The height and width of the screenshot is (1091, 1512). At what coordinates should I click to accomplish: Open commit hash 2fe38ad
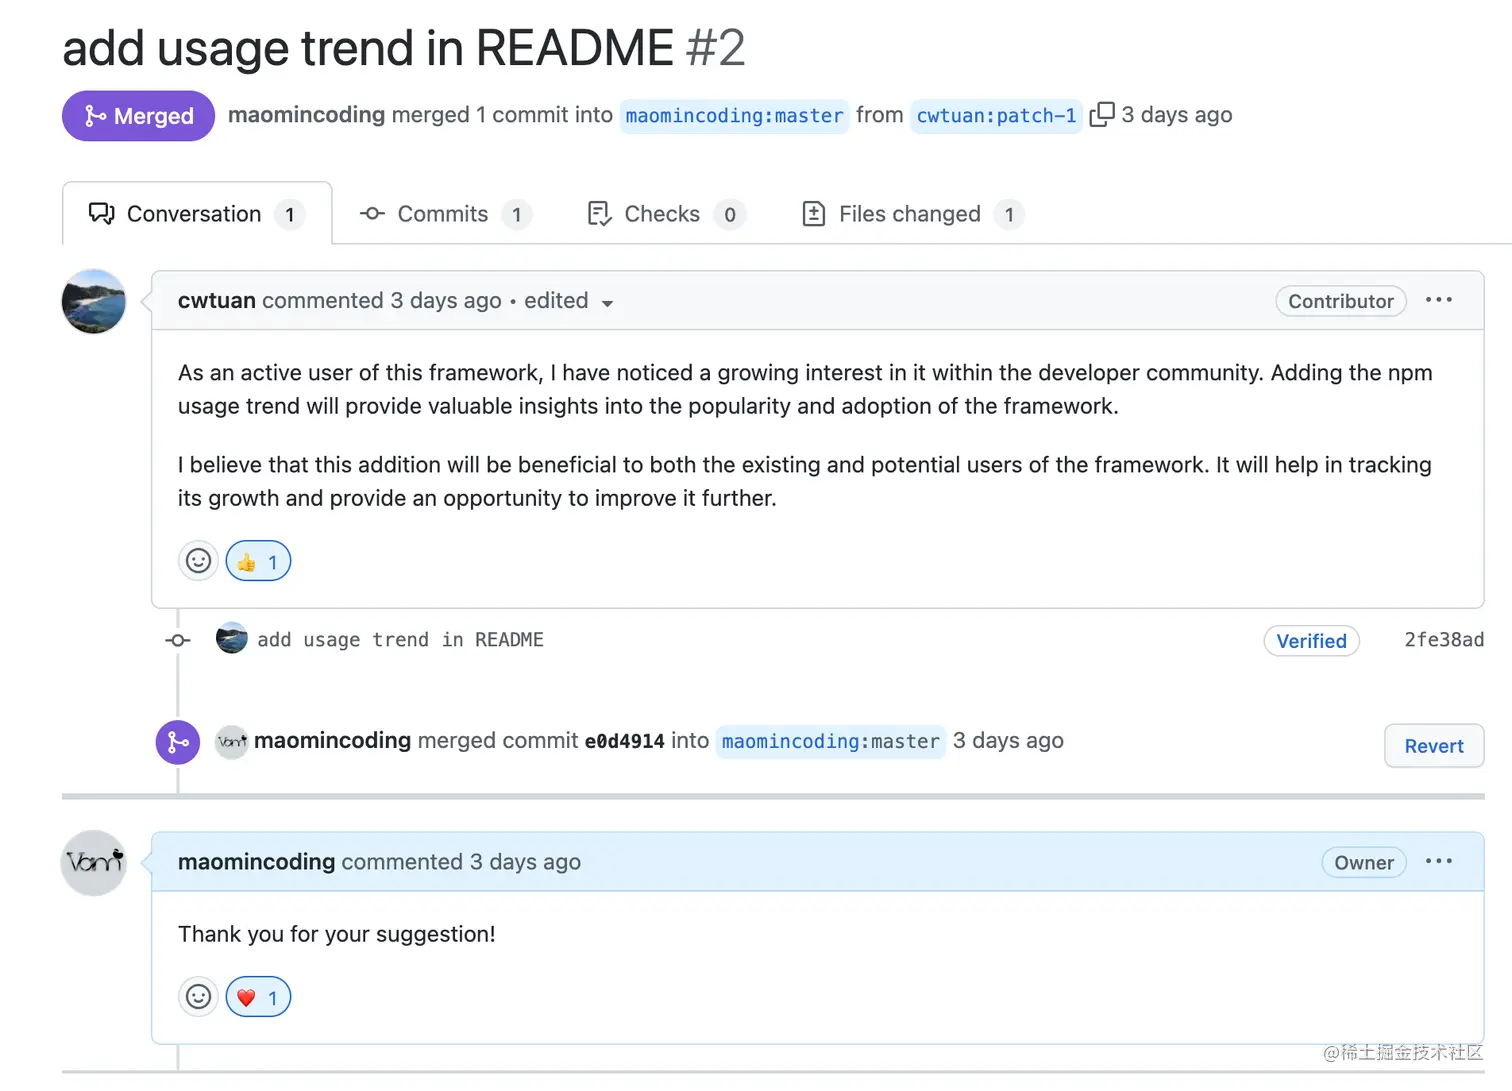point(1443,640)
